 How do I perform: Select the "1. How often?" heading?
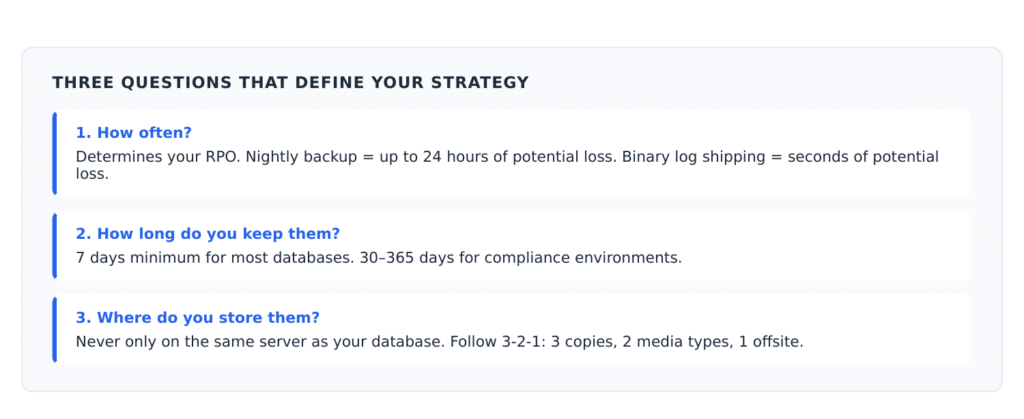click(134, 132)
